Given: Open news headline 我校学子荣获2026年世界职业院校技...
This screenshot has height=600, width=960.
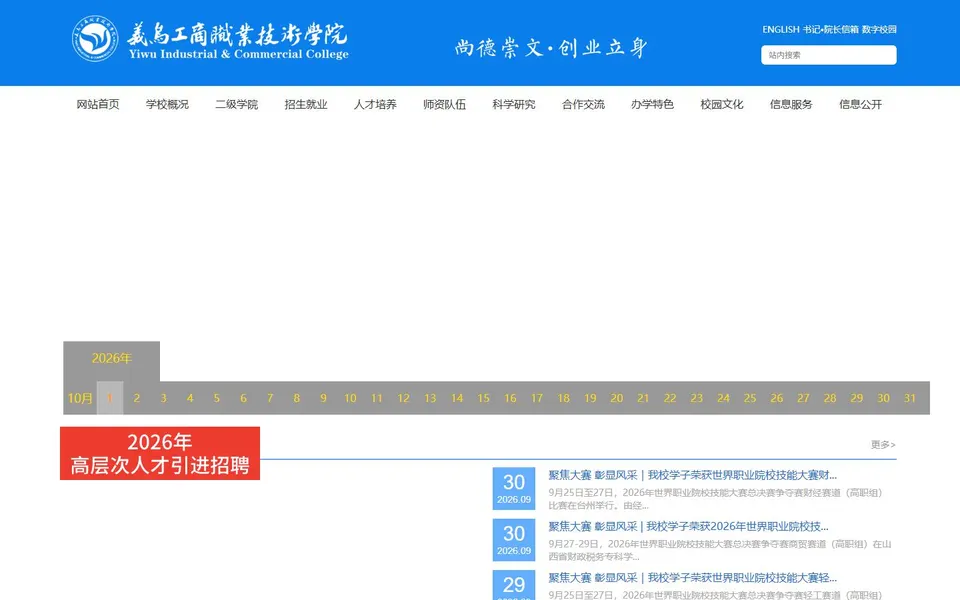Looking at the screenshot, I should point(688,527).
